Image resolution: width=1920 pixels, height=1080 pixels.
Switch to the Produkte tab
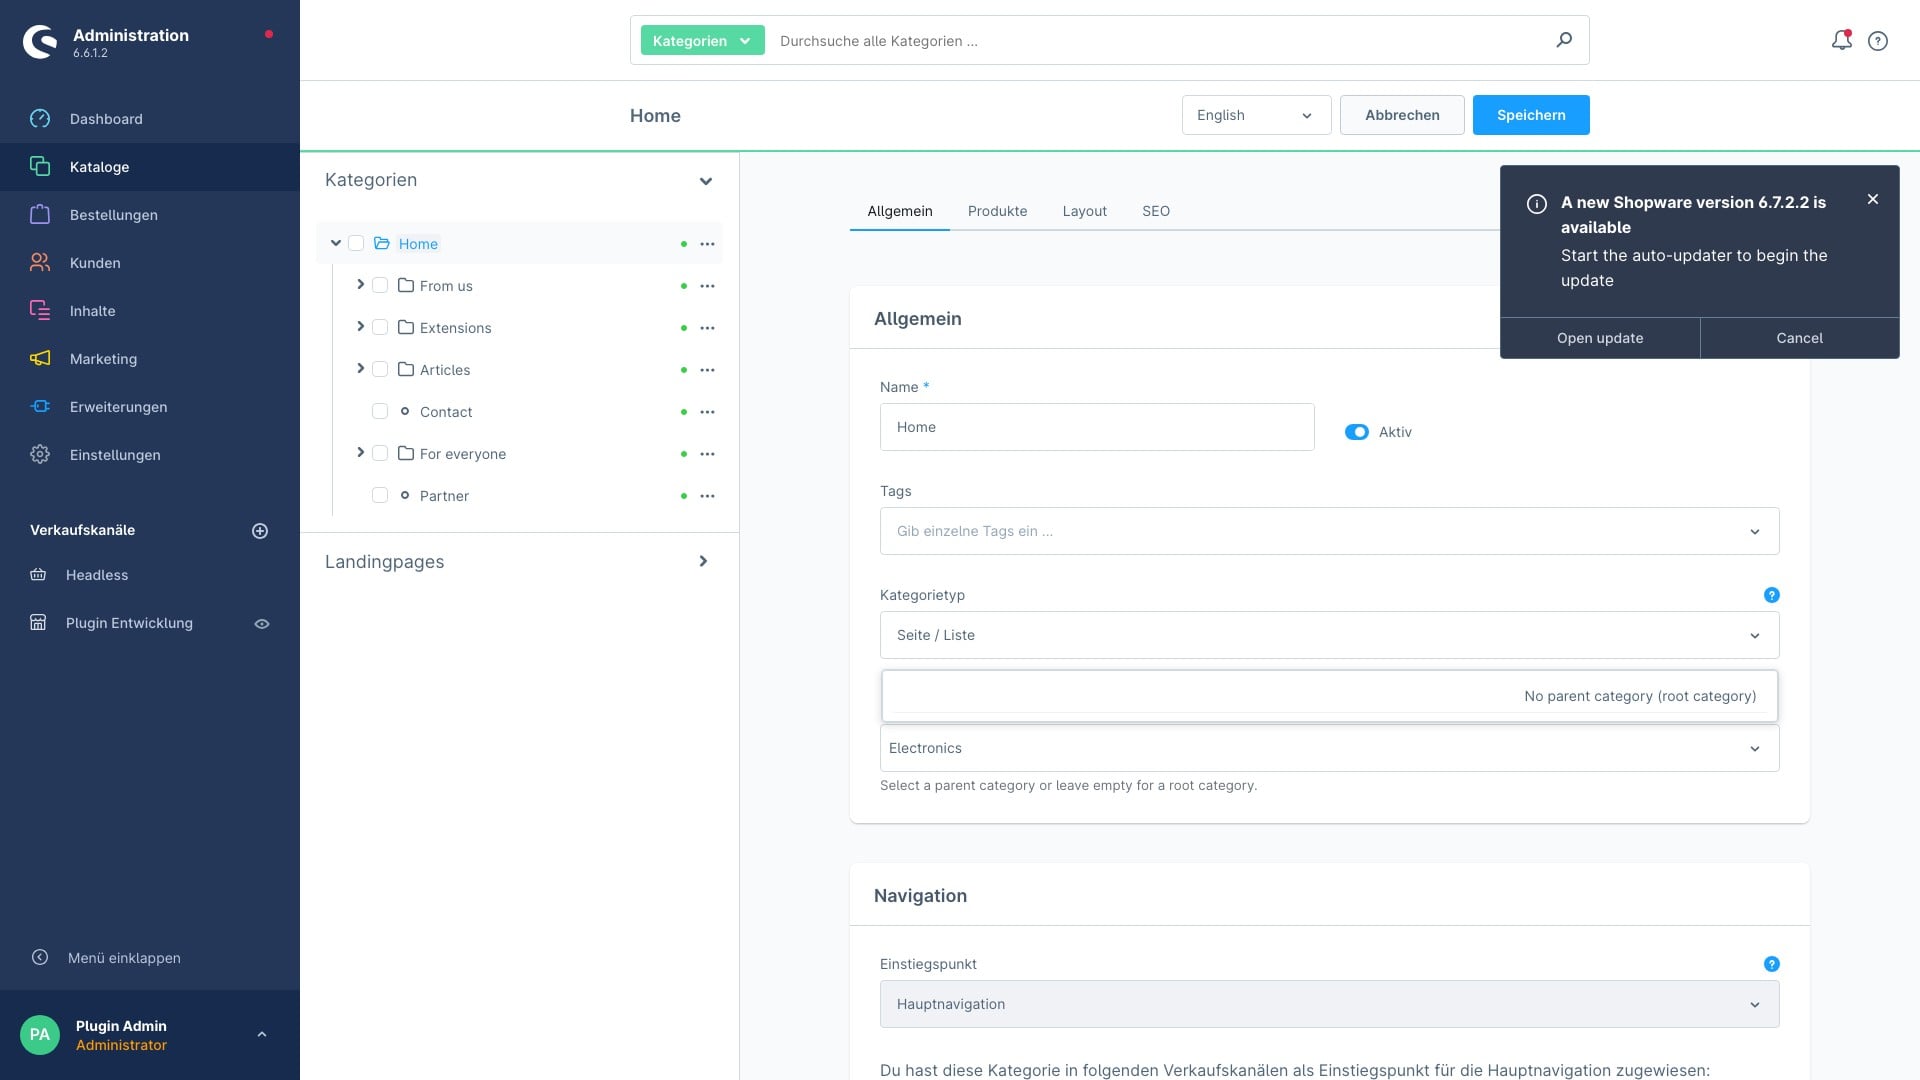pyautogui.click(x=997, y=211)
